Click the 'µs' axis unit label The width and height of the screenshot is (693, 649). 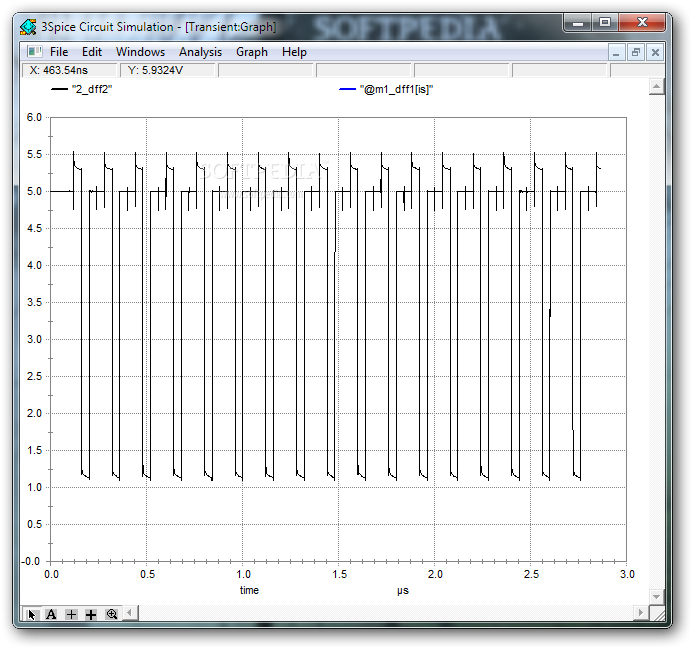pos(403,591)
